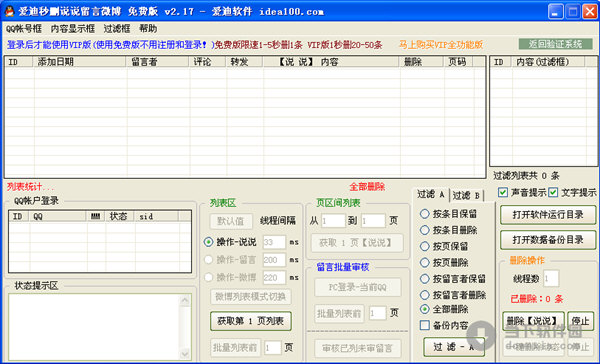Click the 到 end page input field
The height and width of the screenshot is (364, 600).
373,221
